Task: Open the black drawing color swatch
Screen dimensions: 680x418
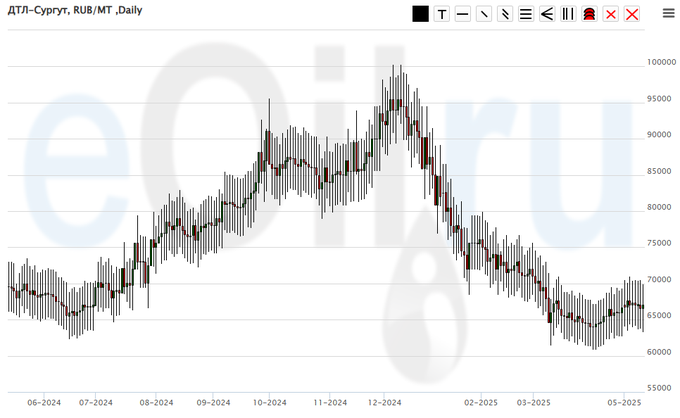Action: 420,14
